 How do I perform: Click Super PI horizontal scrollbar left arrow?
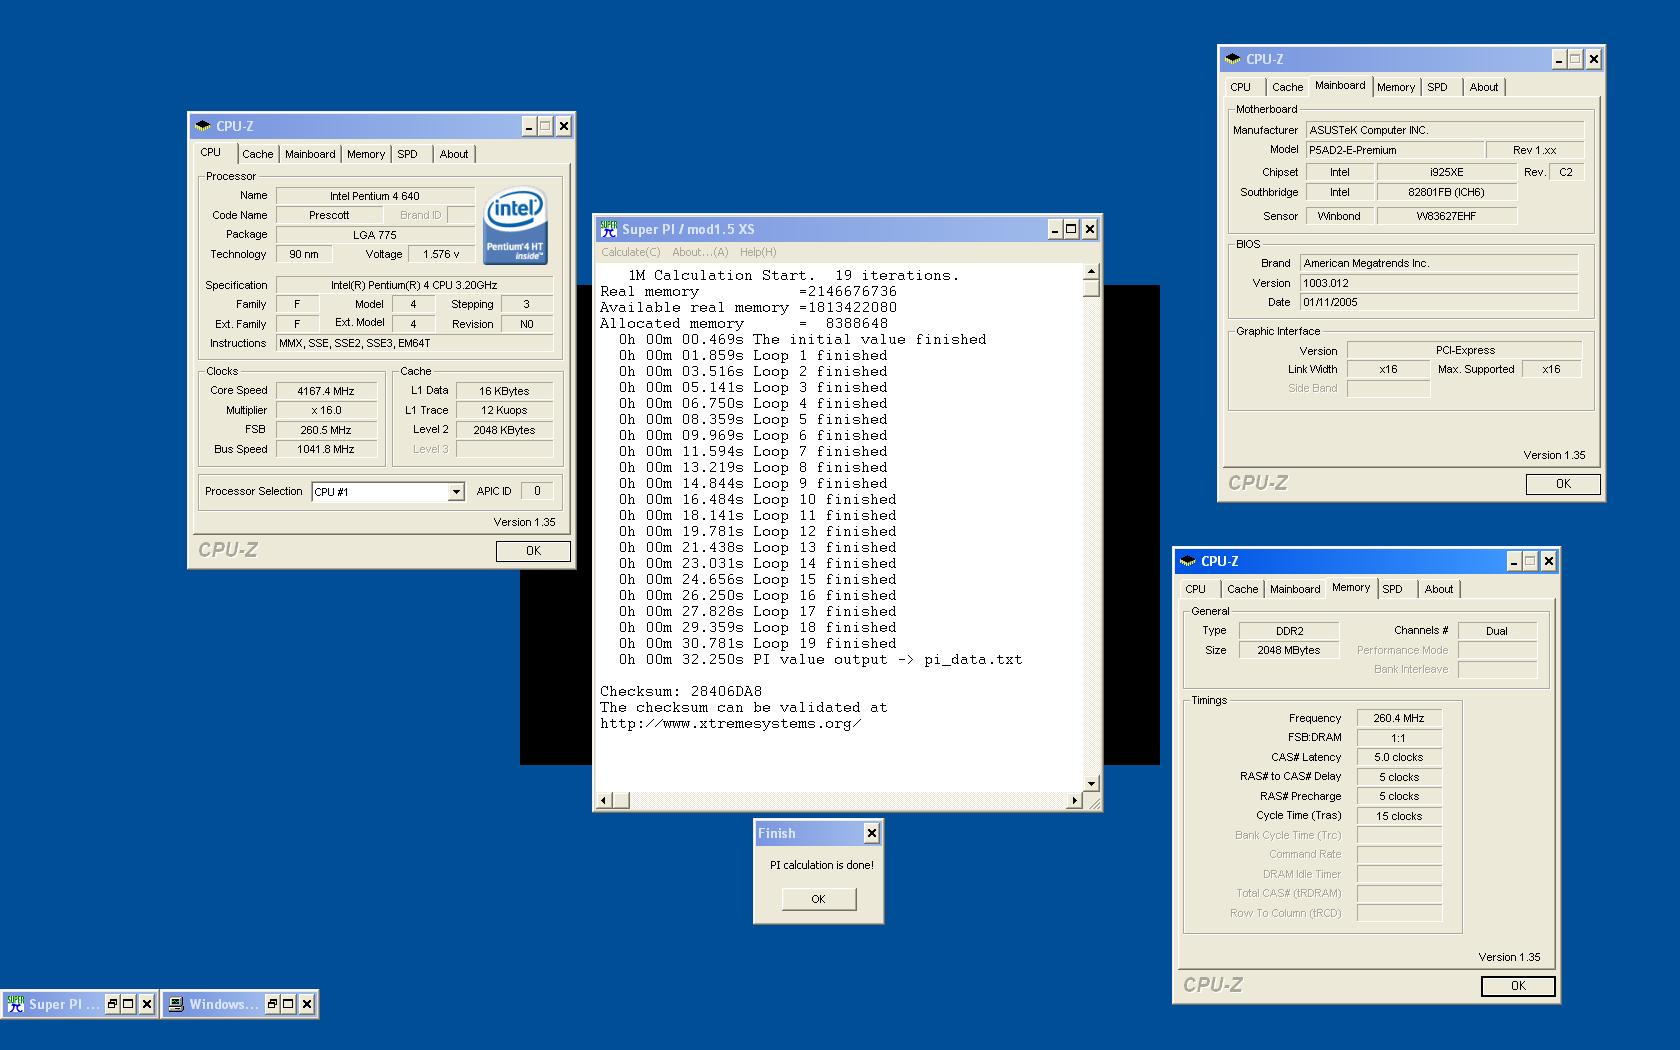tap(603, 800)
